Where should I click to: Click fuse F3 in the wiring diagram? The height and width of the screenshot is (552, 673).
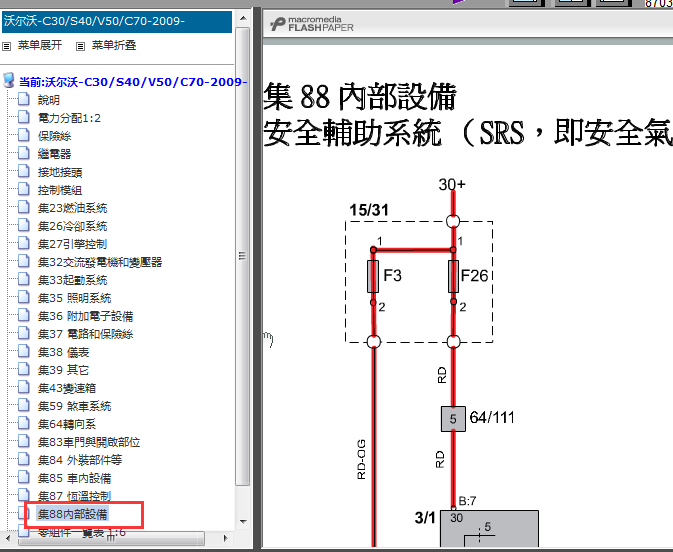[373, 276]
